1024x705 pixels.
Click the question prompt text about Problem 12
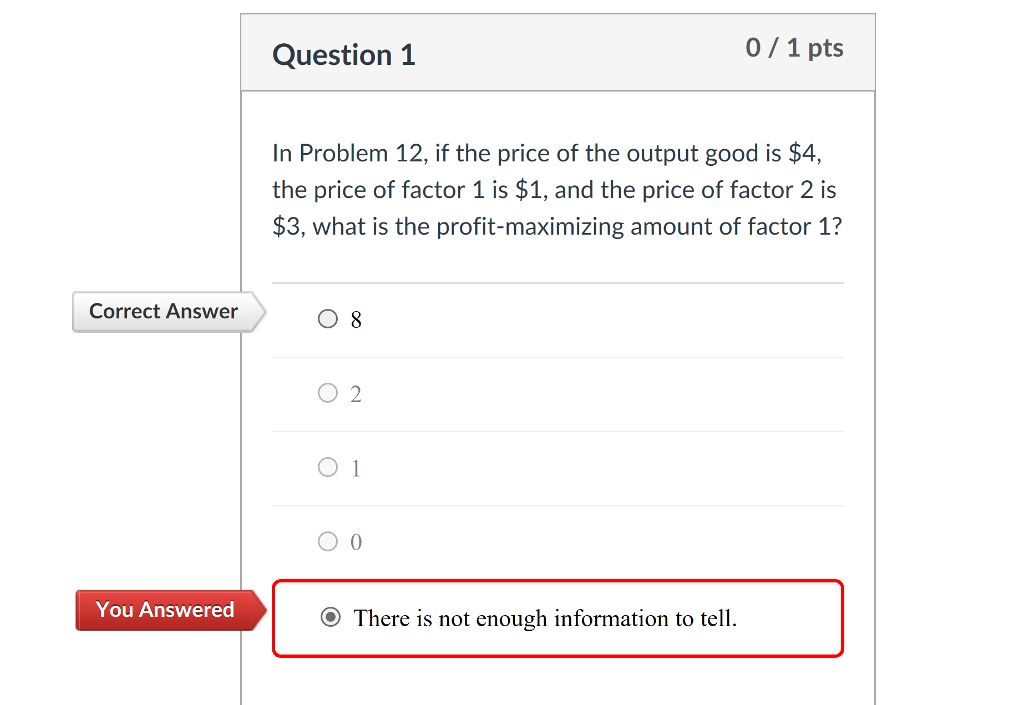(557, 189)
